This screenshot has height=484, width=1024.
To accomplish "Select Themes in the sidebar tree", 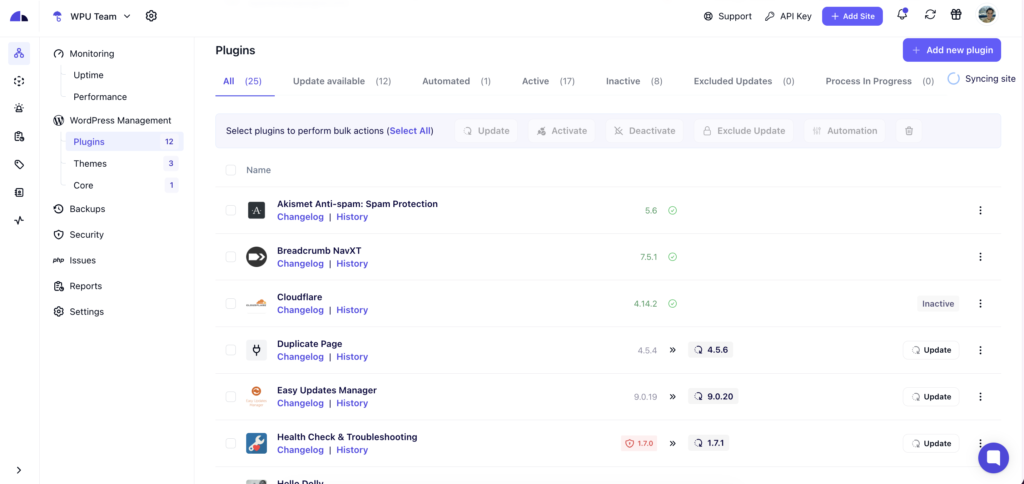I will click(90, 164).
